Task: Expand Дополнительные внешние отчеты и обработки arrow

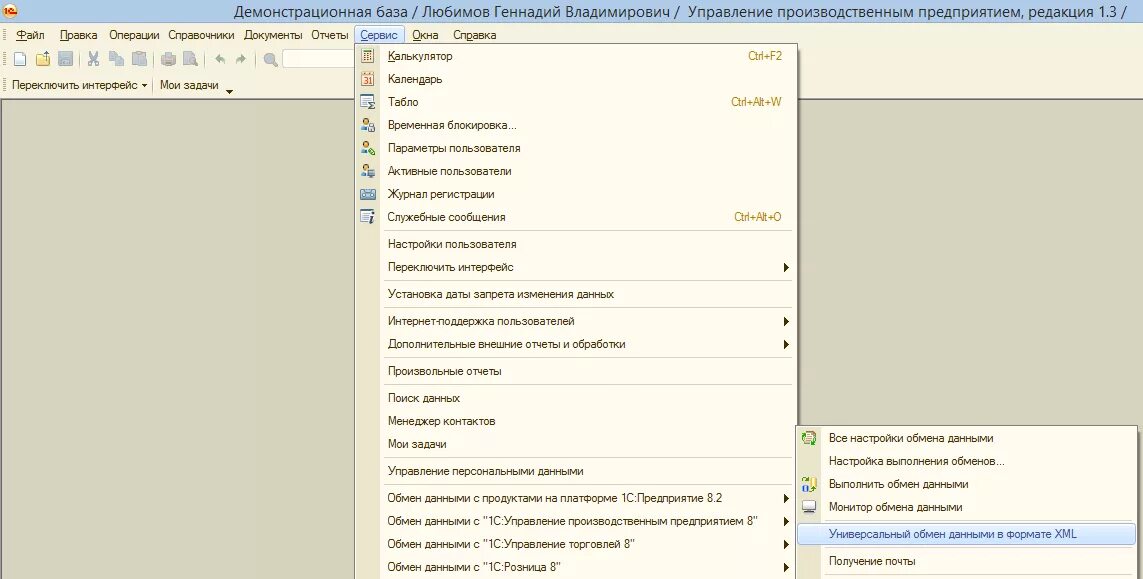Action: click(x=786, y=344)
